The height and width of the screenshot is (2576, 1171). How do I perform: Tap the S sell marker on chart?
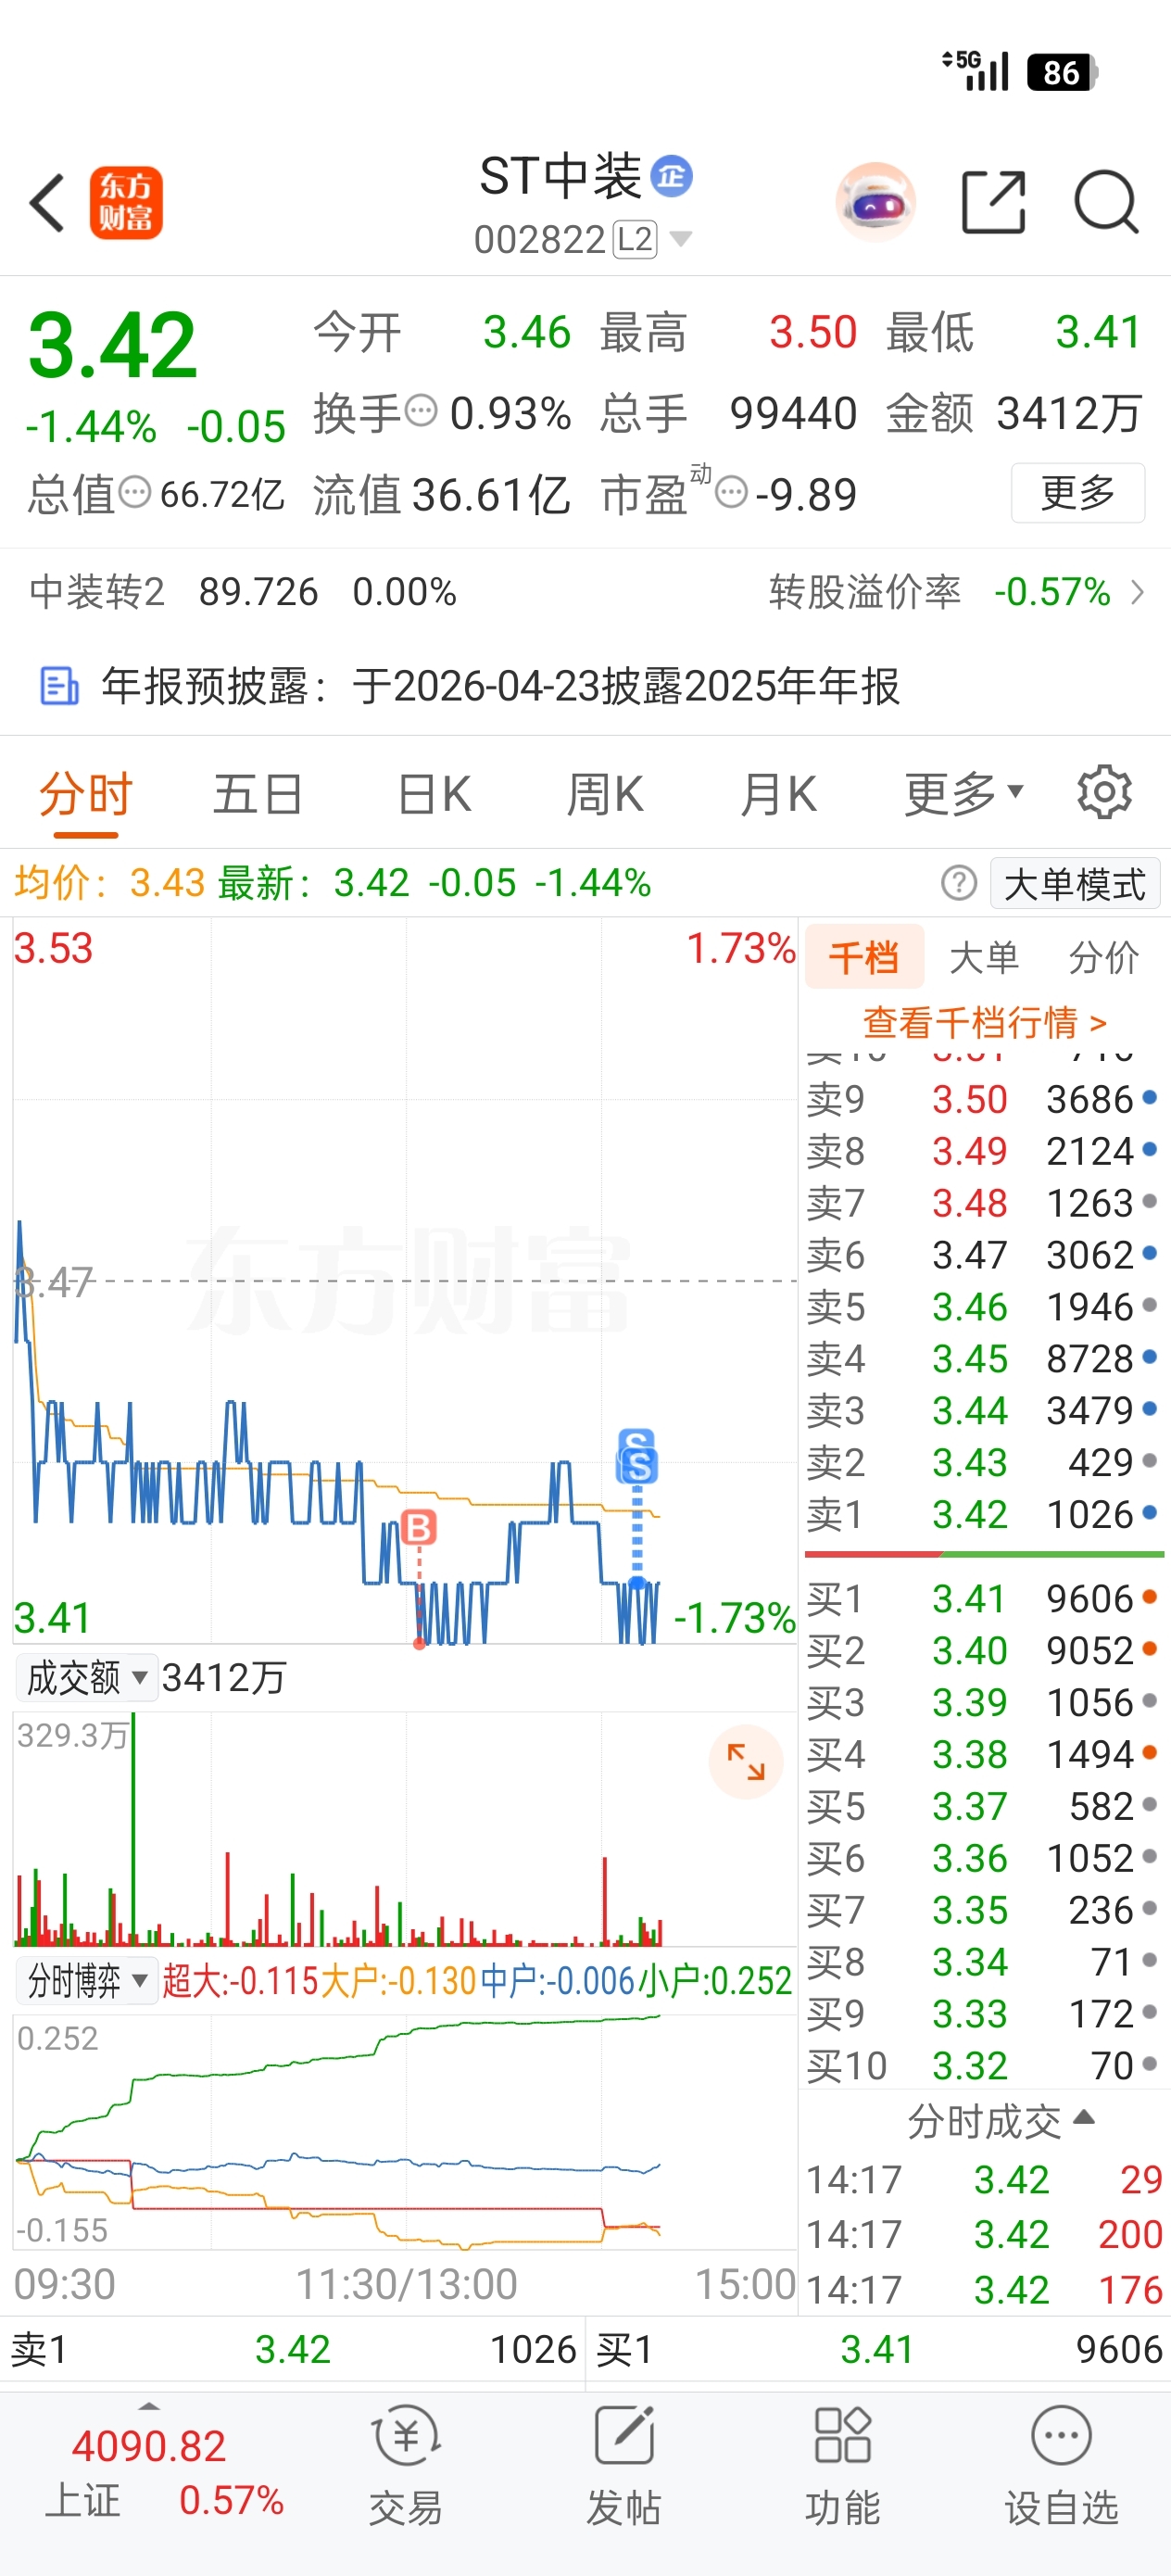tap(638, 1465)
